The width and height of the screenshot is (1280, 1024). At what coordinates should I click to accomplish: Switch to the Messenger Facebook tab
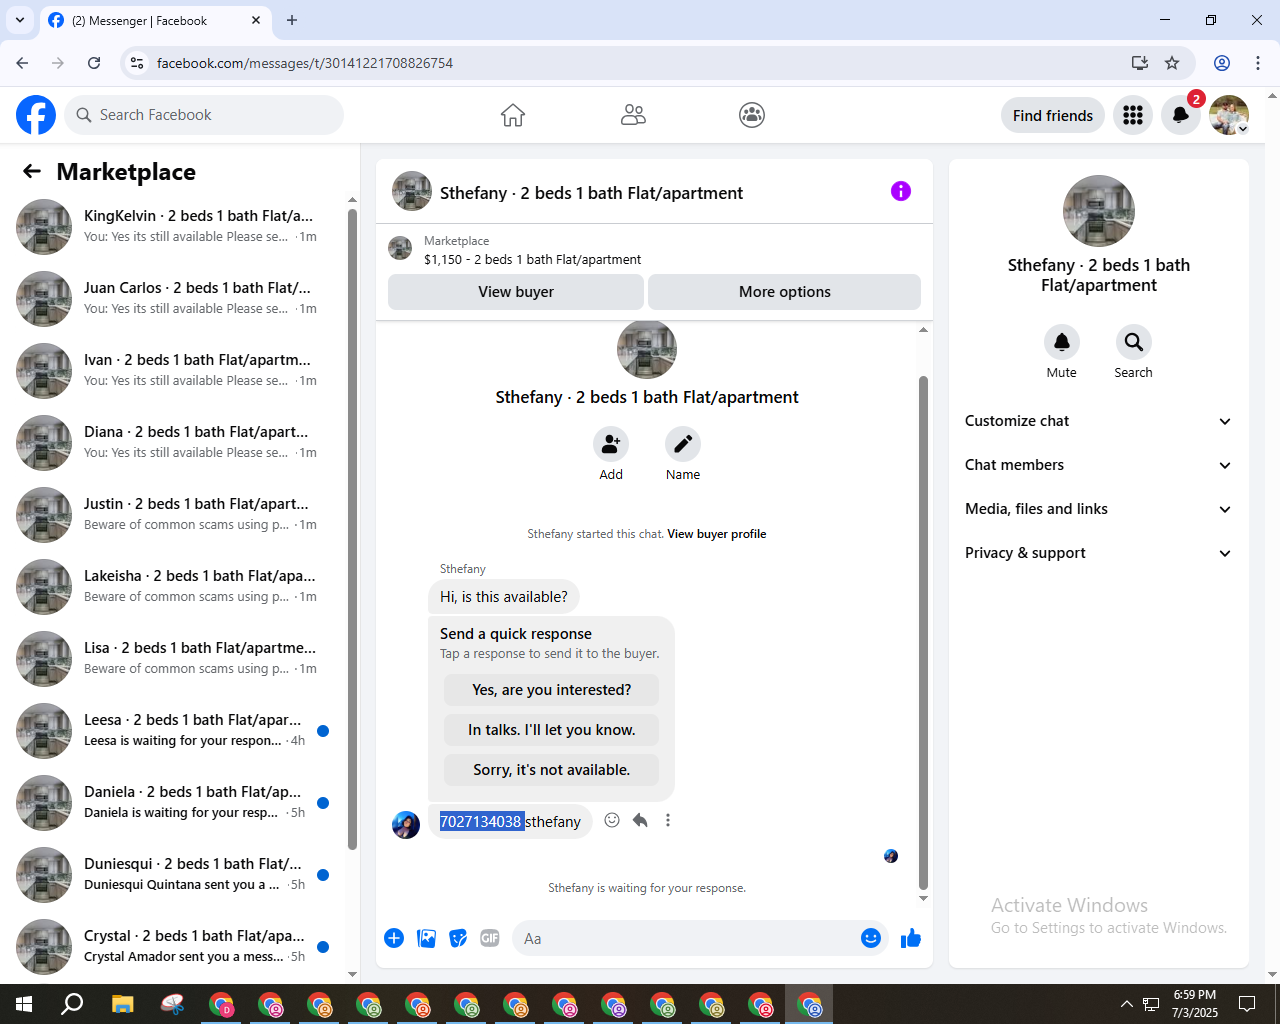(x=154, y=20)
